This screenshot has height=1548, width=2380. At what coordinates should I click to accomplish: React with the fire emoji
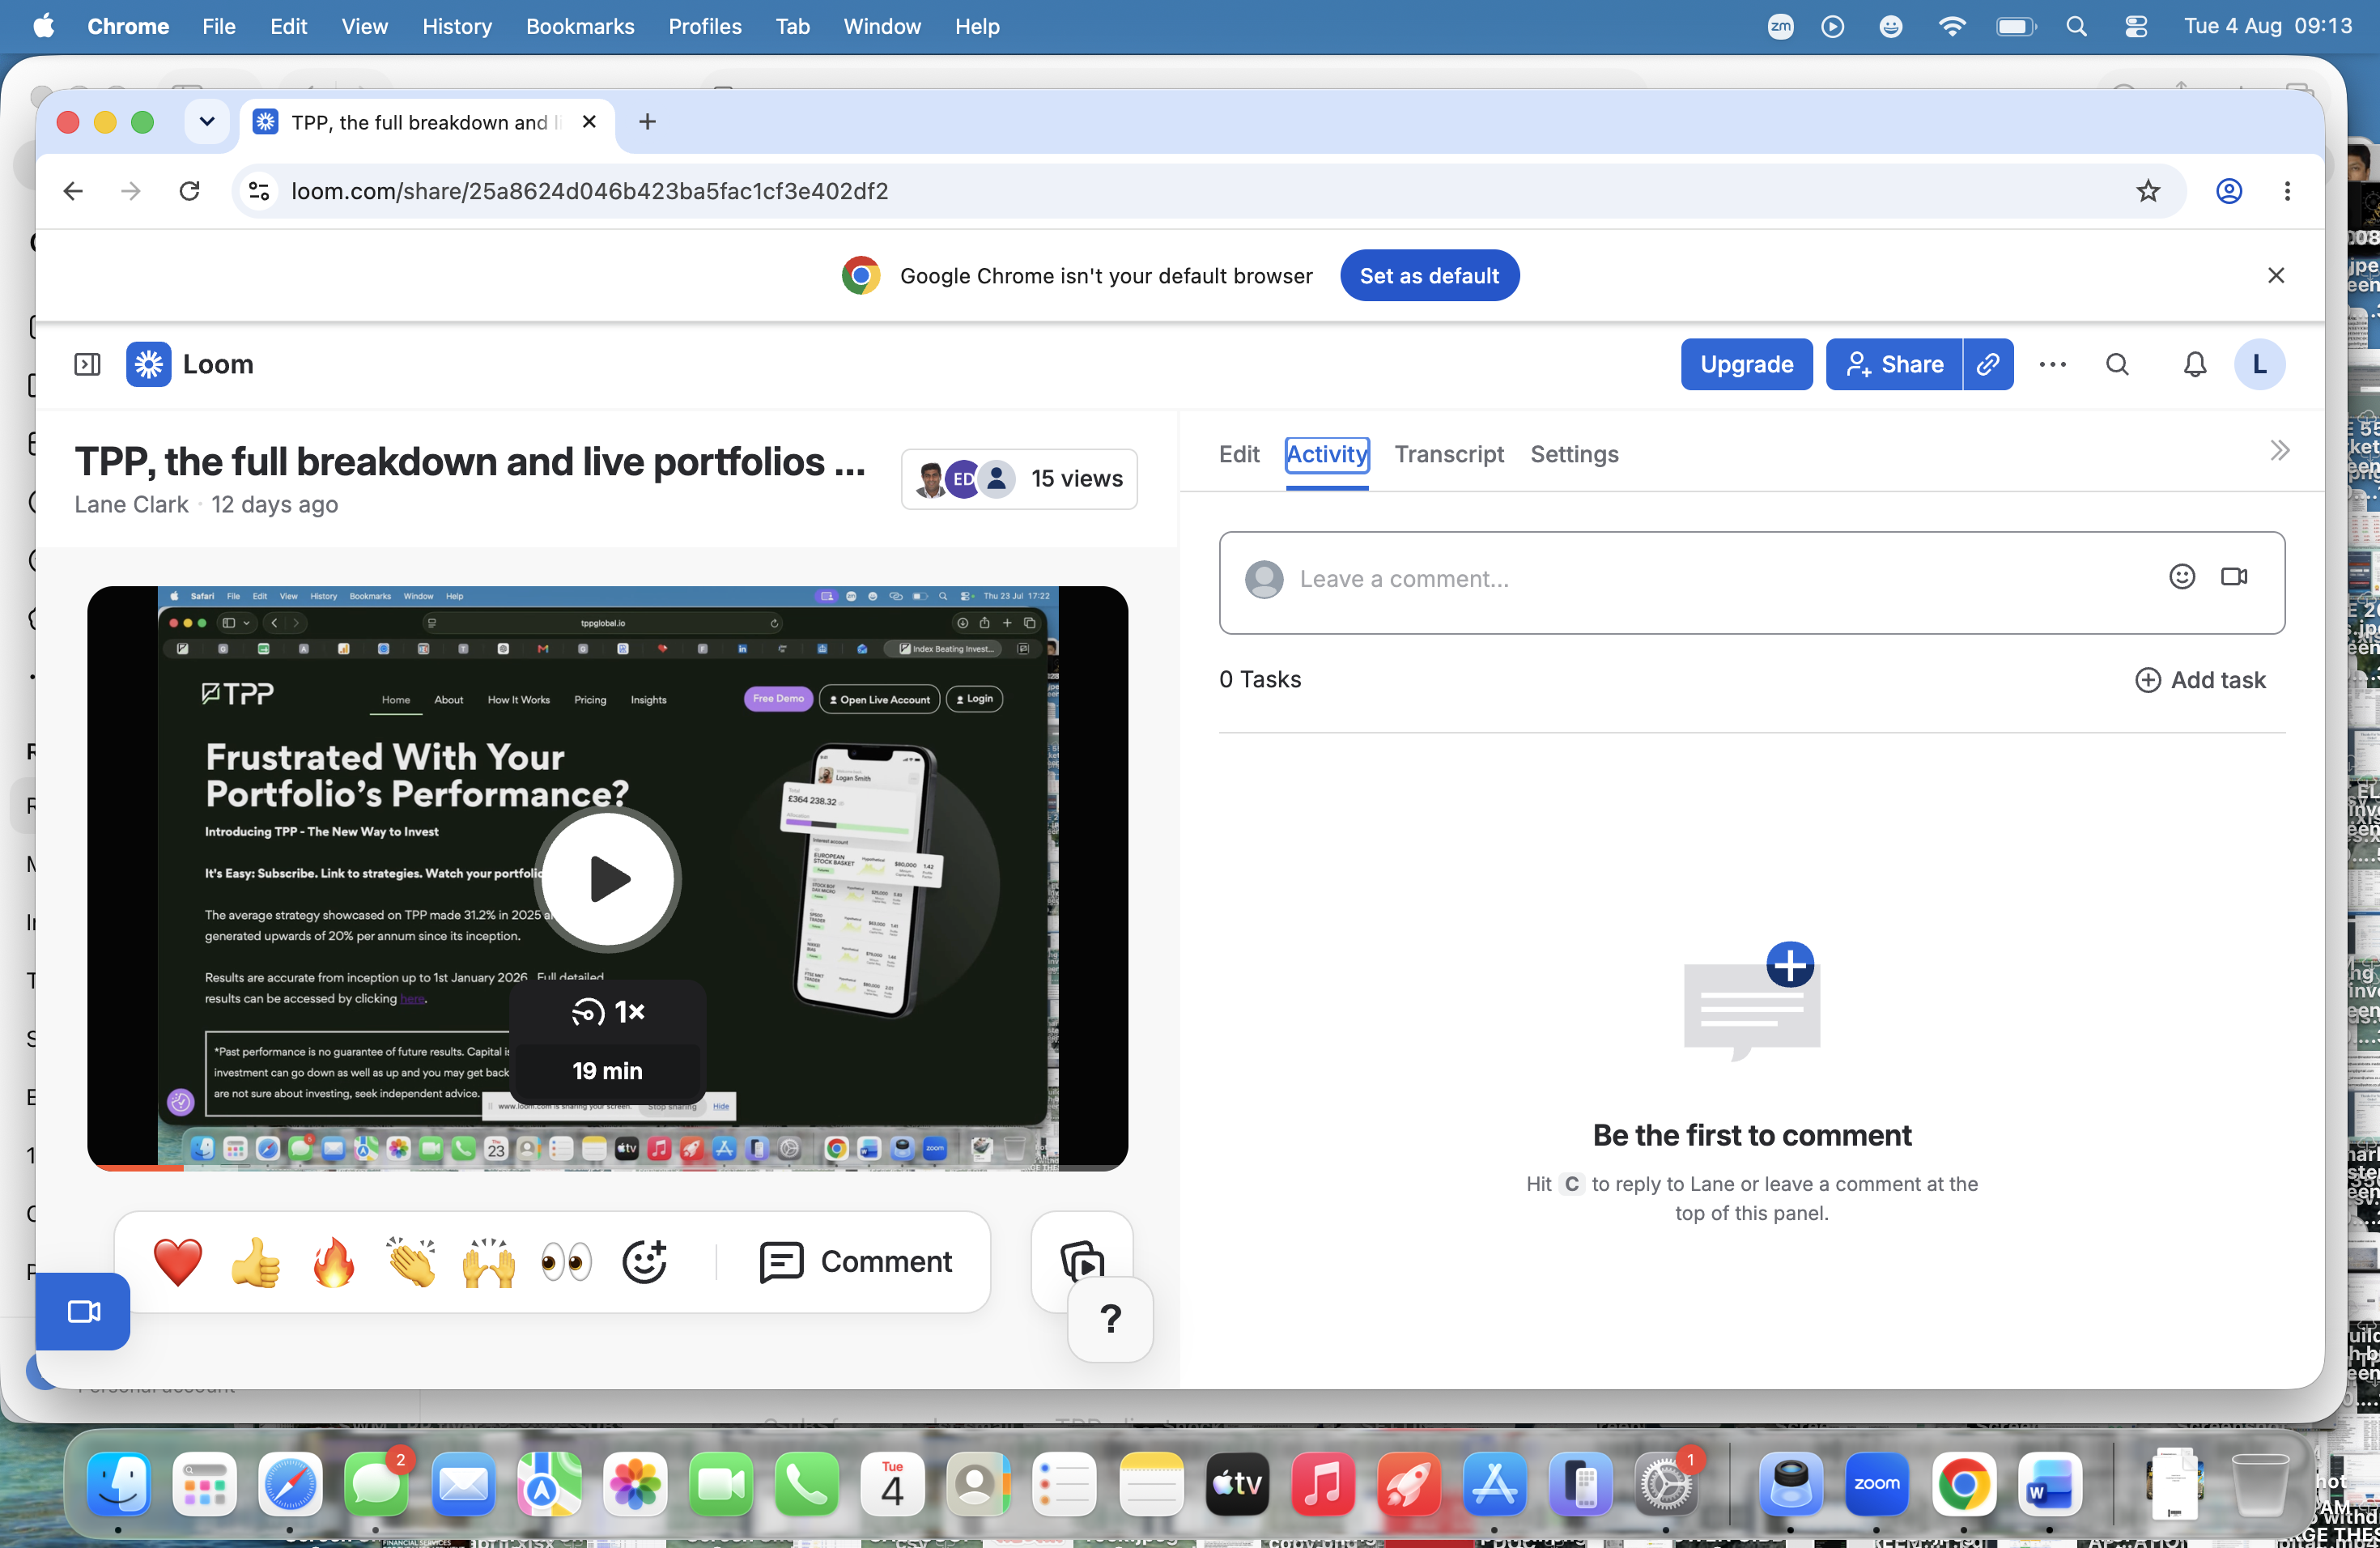333,1261
